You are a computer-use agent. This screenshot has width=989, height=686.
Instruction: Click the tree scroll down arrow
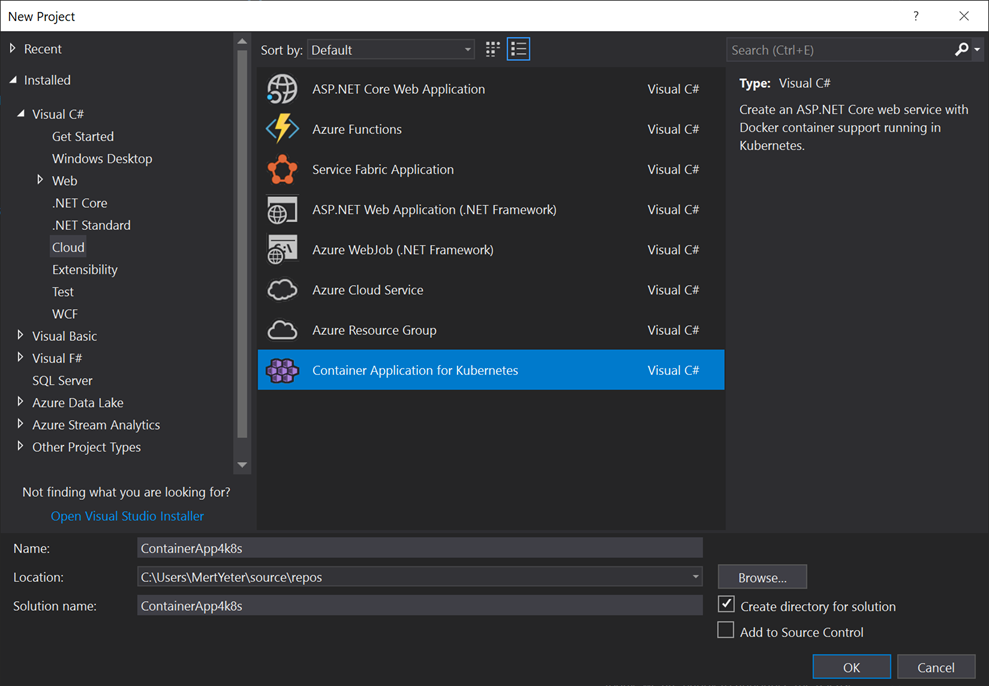coord(242,465)
